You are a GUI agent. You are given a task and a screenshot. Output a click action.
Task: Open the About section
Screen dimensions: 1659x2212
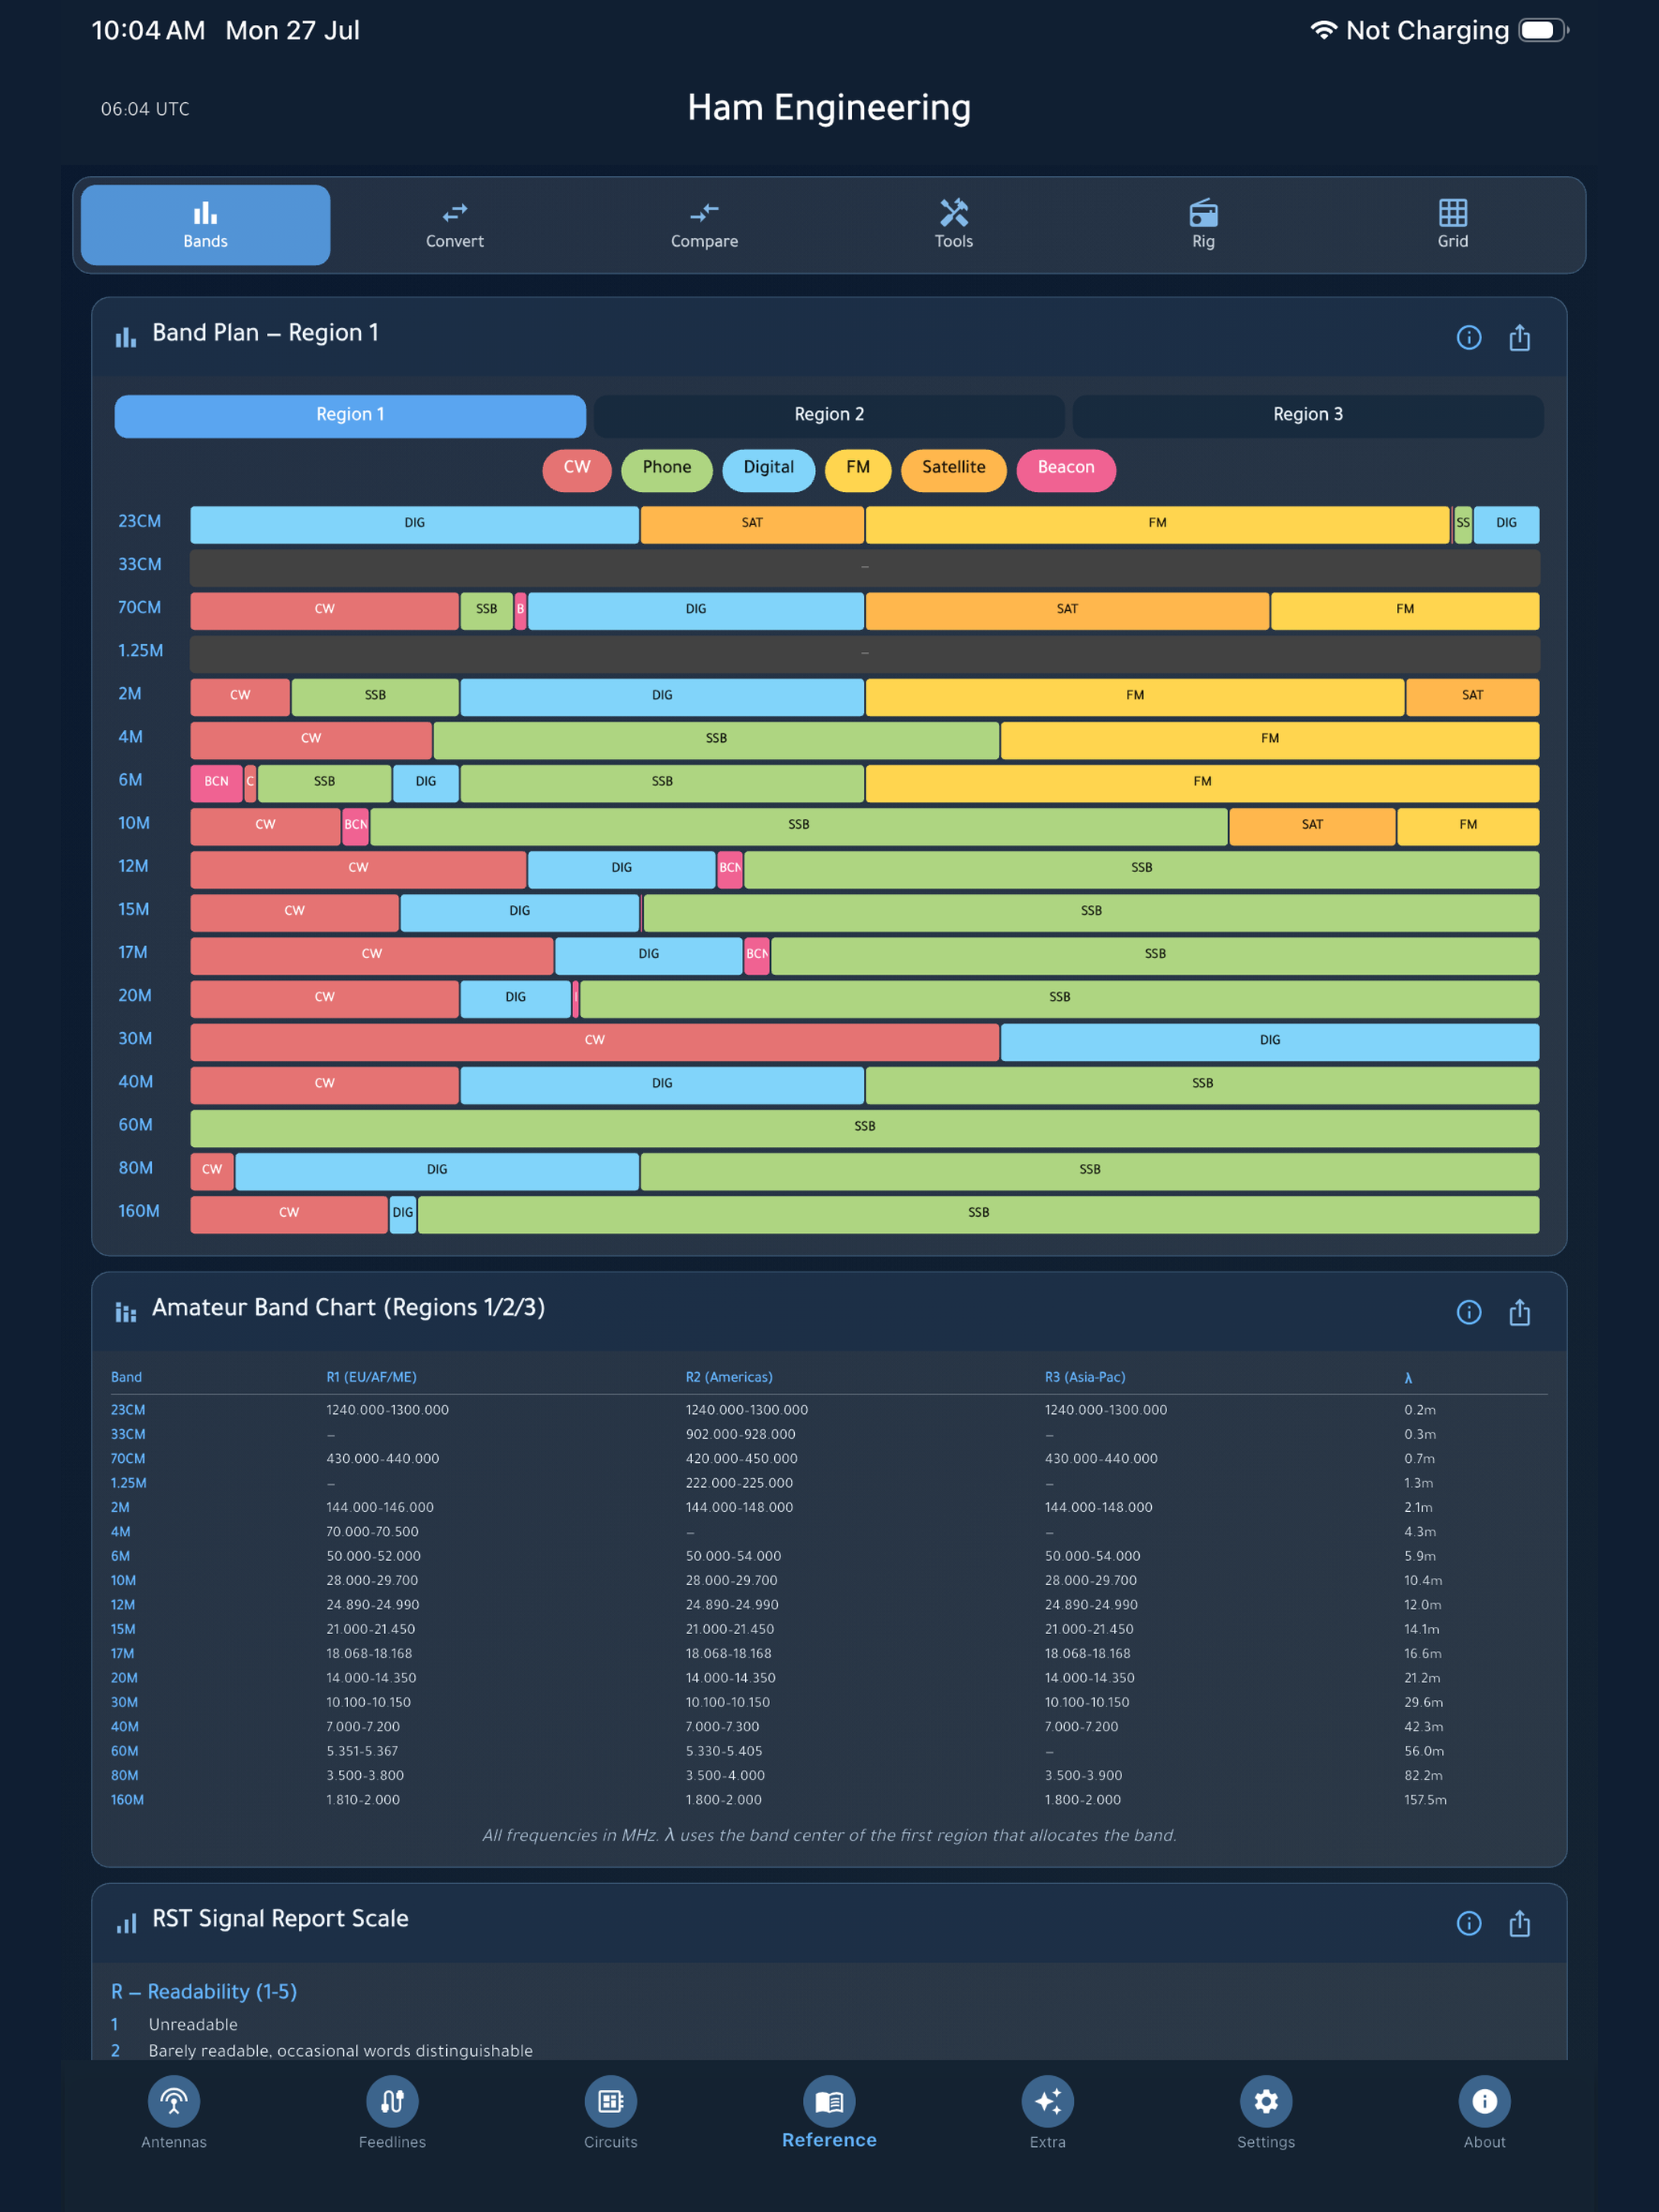click(1484, 2113)
